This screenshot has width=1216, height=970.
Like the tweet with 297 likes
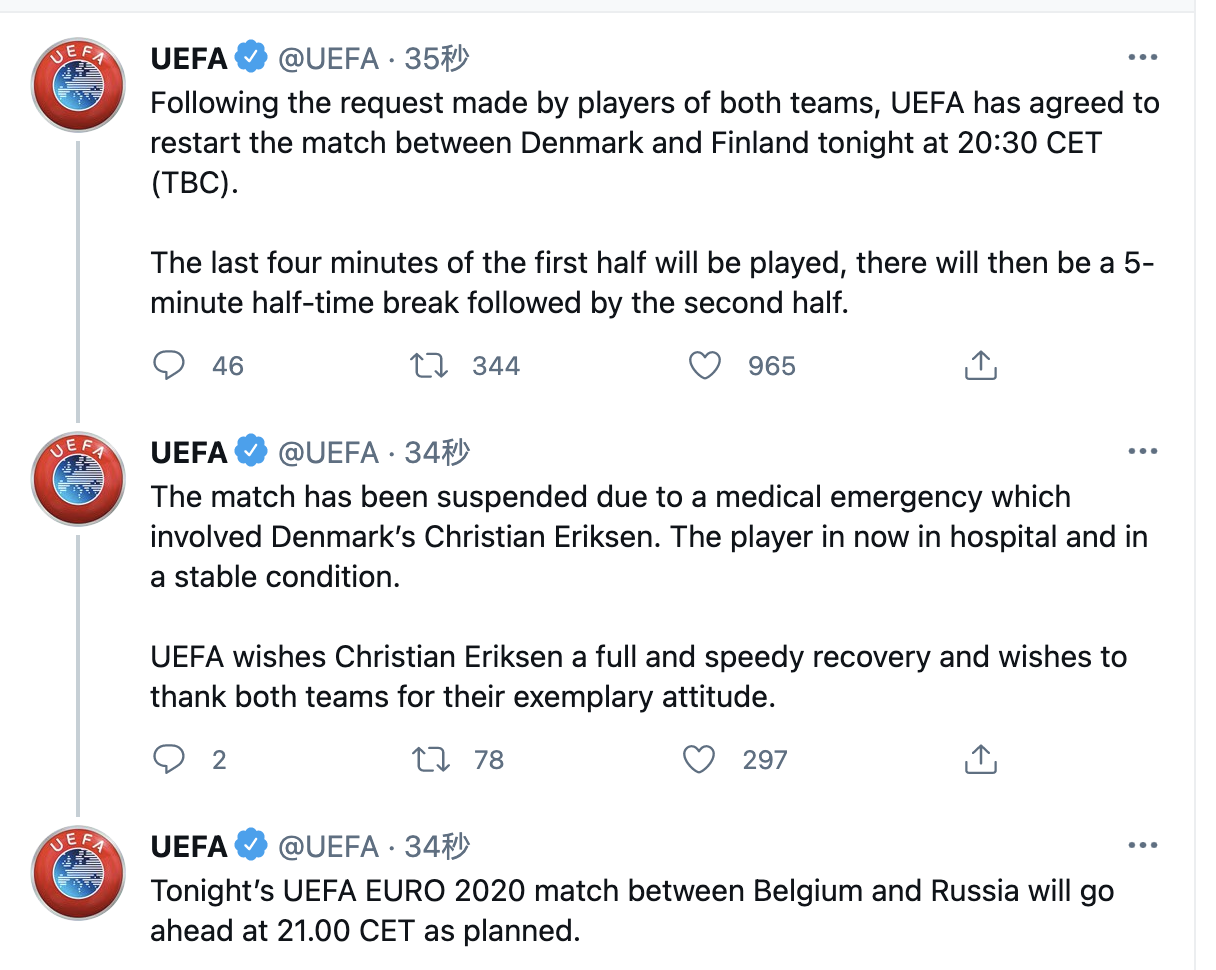(699, 760)
